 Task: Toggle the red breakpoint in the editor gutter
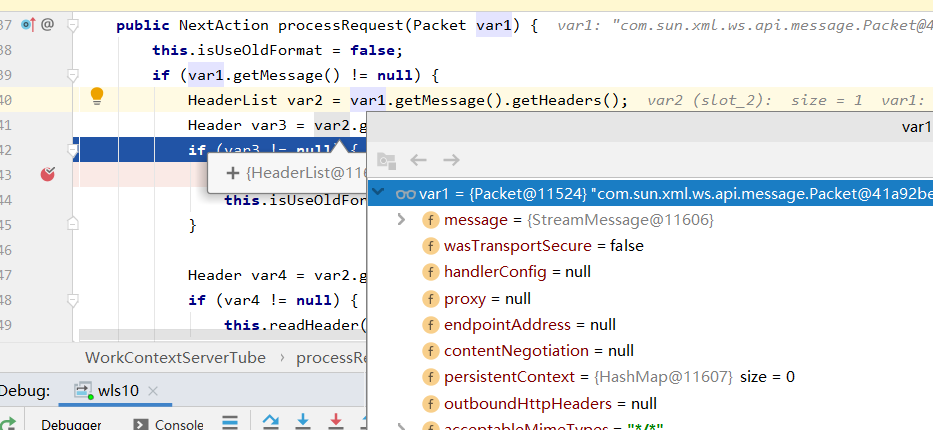47,174
